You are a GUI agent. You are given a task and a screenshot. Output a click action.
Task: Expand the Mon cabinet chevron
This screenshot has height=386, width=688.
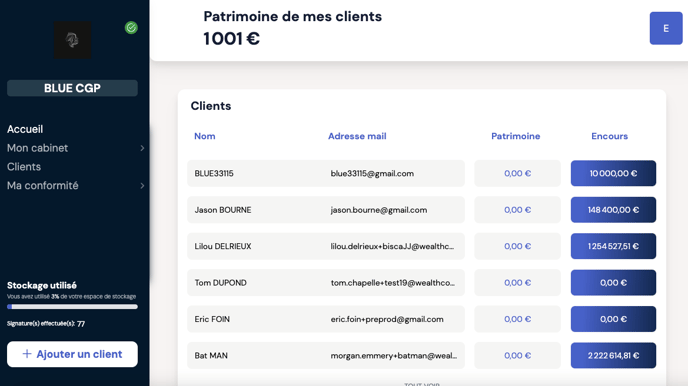pos(142,148)
